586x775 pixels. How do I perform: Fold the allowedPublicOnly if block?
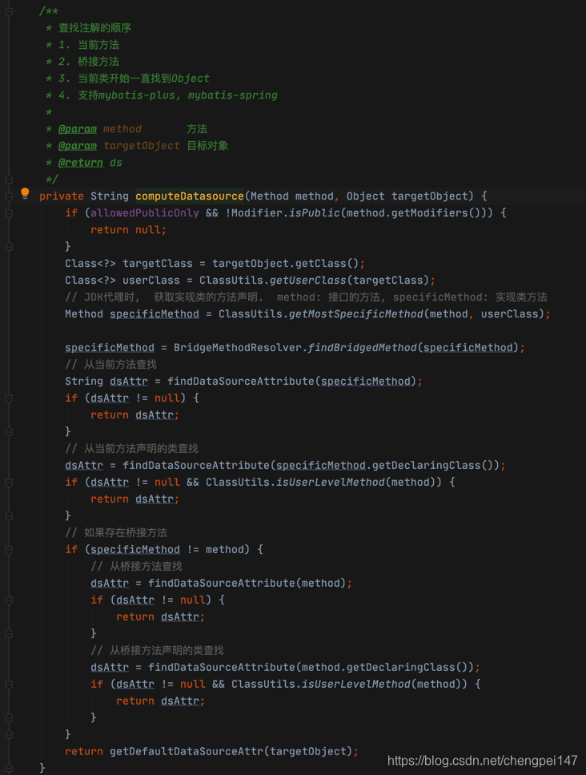click(9, 213)
